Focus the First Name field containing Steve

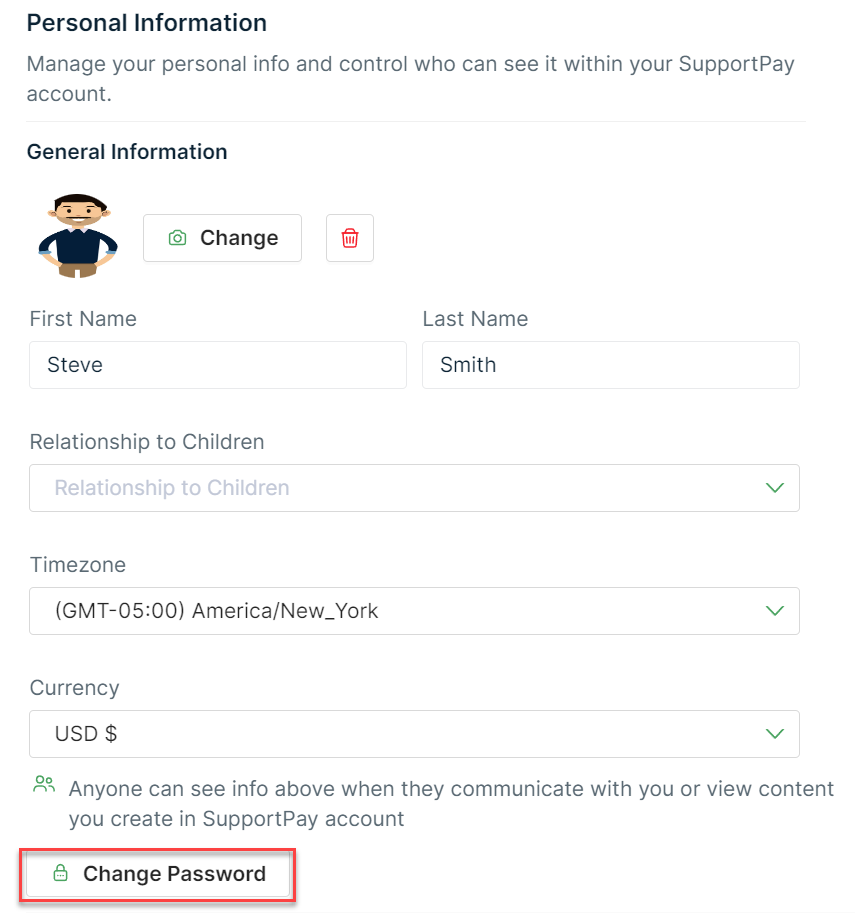(x=218, y=365)
